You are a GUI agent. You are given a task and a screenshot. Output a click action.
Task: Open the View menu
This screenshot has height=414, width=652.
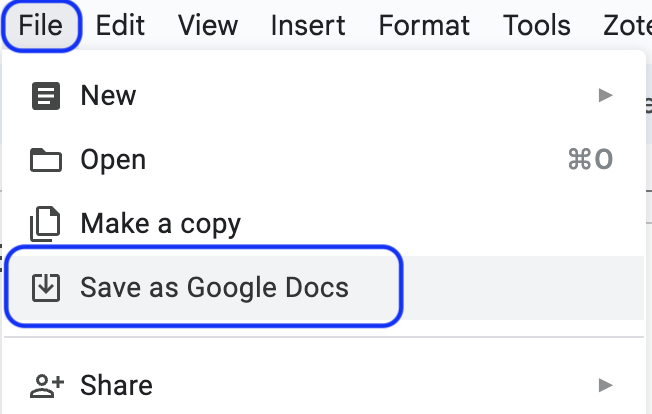(208, 25)
